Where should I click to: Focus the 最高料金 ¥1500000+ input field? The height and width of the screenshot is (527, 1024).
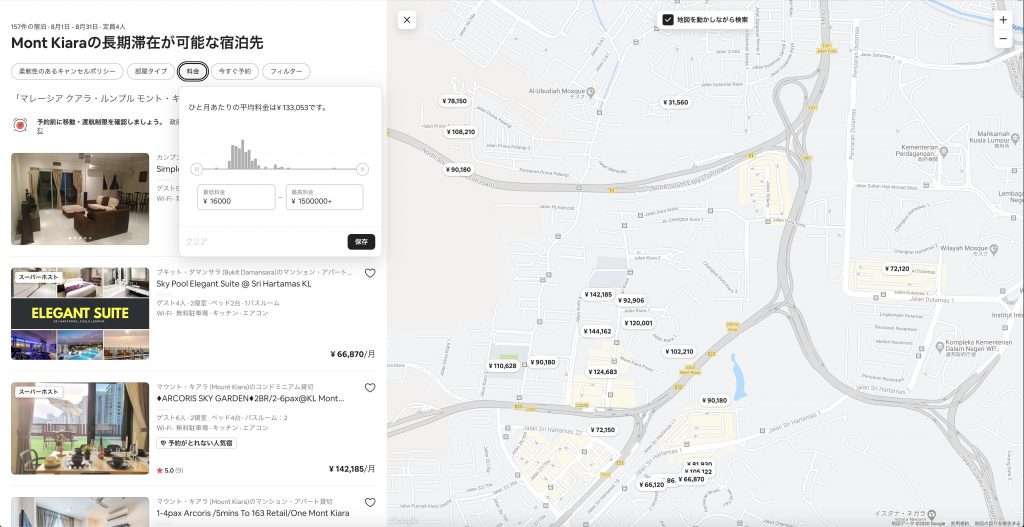click(x=325, y=197)
